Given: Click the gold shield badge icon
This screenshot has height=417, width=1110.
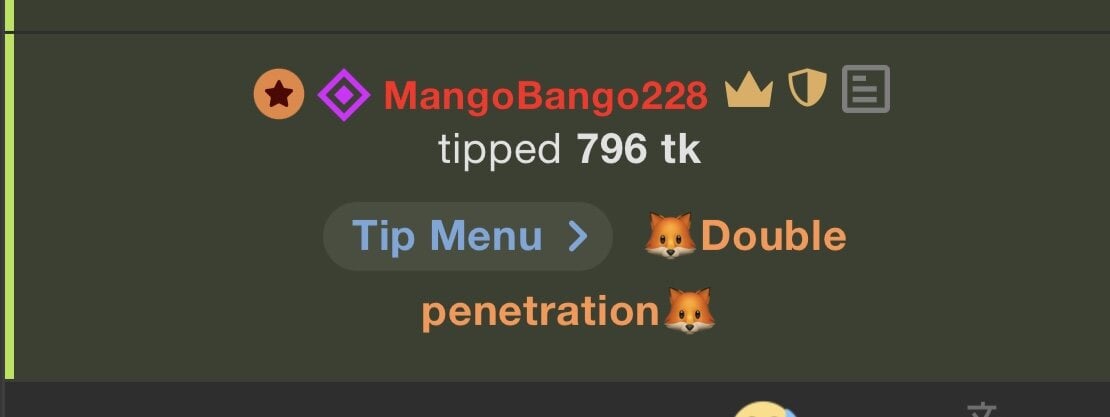Looking at the screenshot, I should pyautogui.click(x=807, y=89).
